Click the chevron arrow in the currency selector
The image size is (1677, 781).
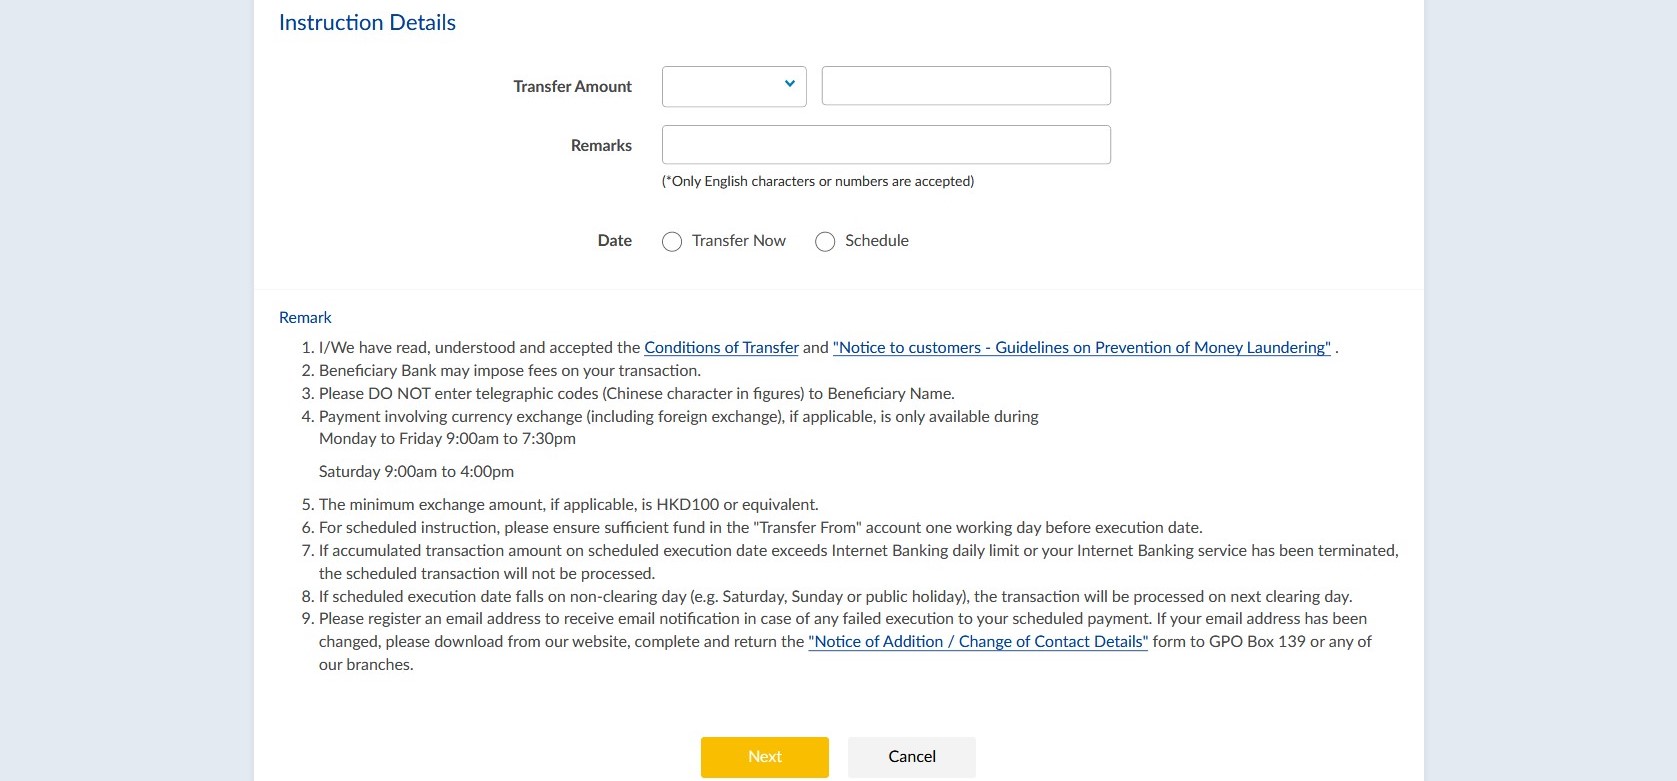click(x=790, y=84)
